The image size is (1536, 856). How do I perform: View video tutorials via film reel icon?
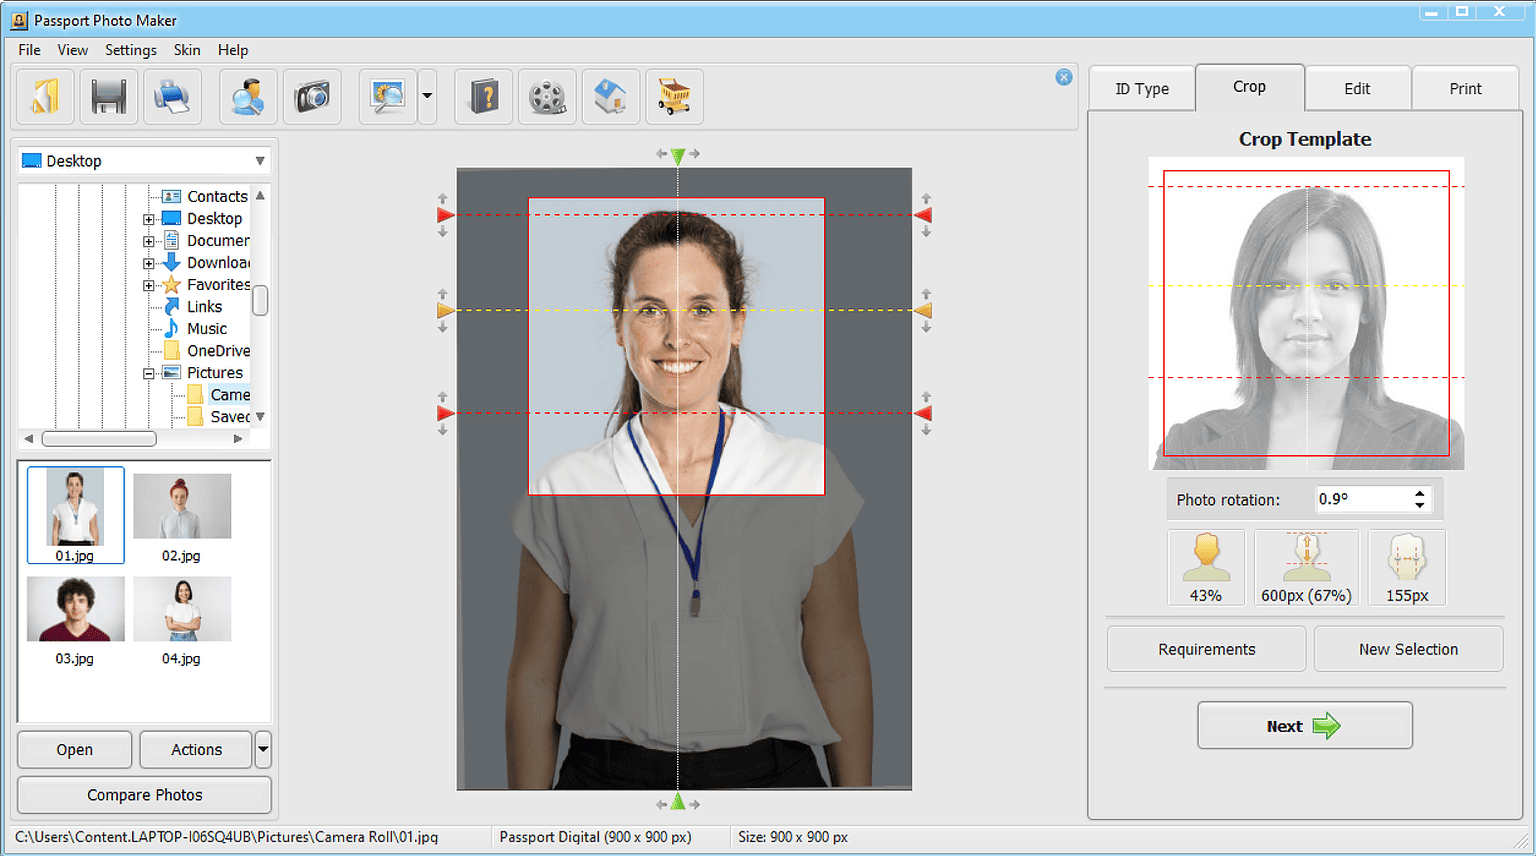(x=547, y=96)
